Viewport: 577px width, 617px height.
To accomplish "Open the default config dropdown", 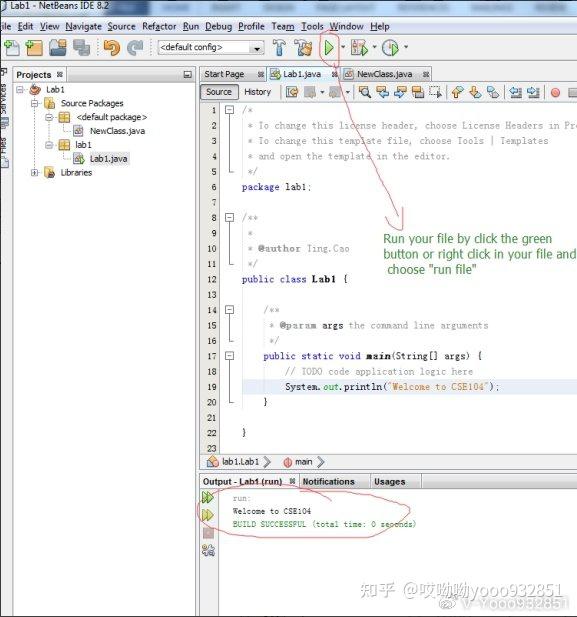I will pyautogui.click(x=257, y=48).
